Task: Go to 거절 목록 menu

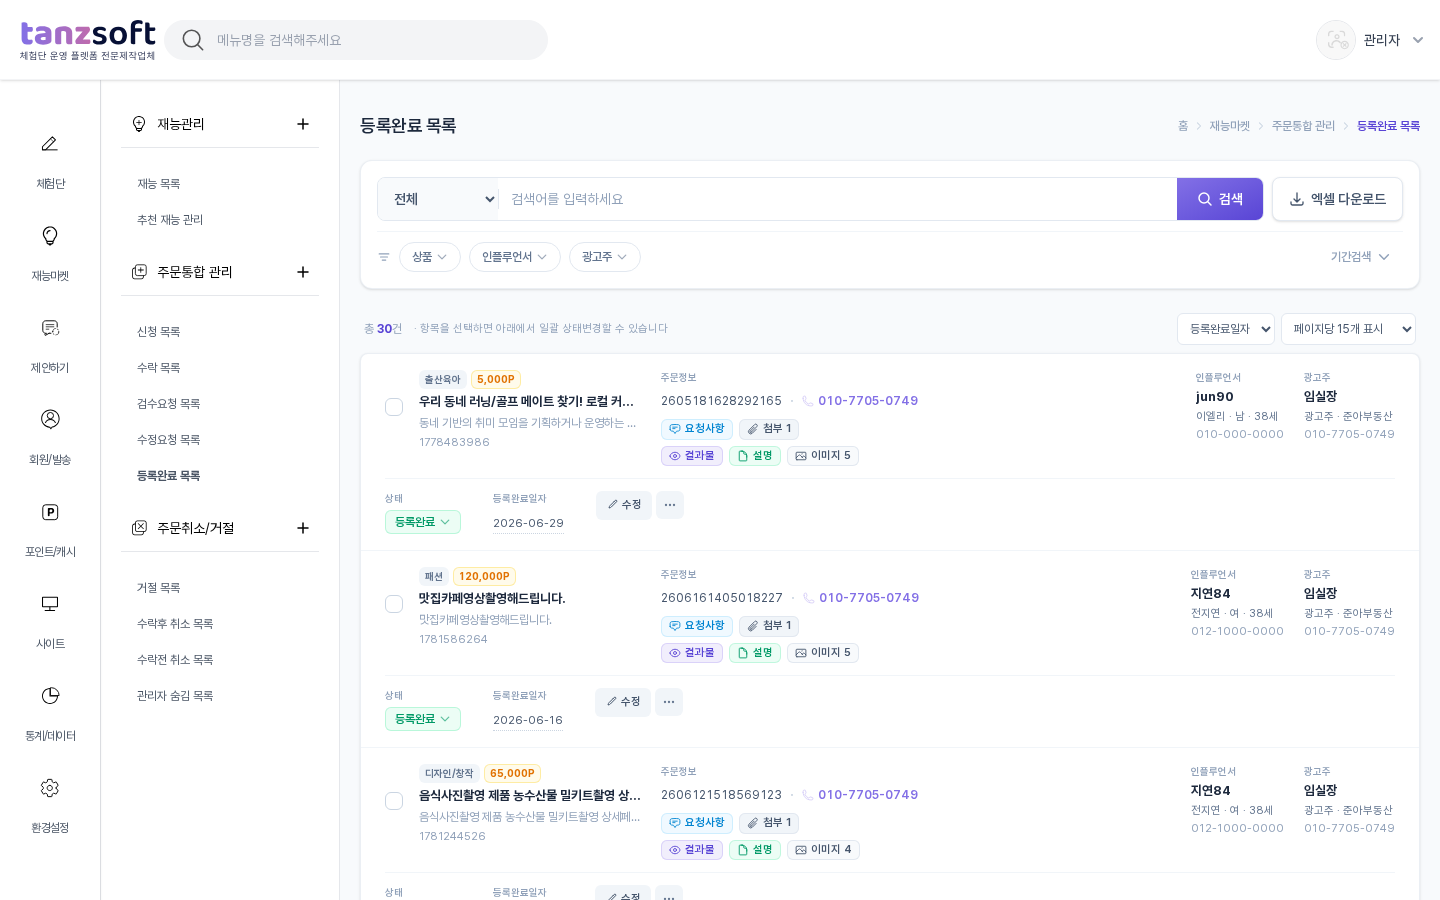Action: [x=159, y=588]
